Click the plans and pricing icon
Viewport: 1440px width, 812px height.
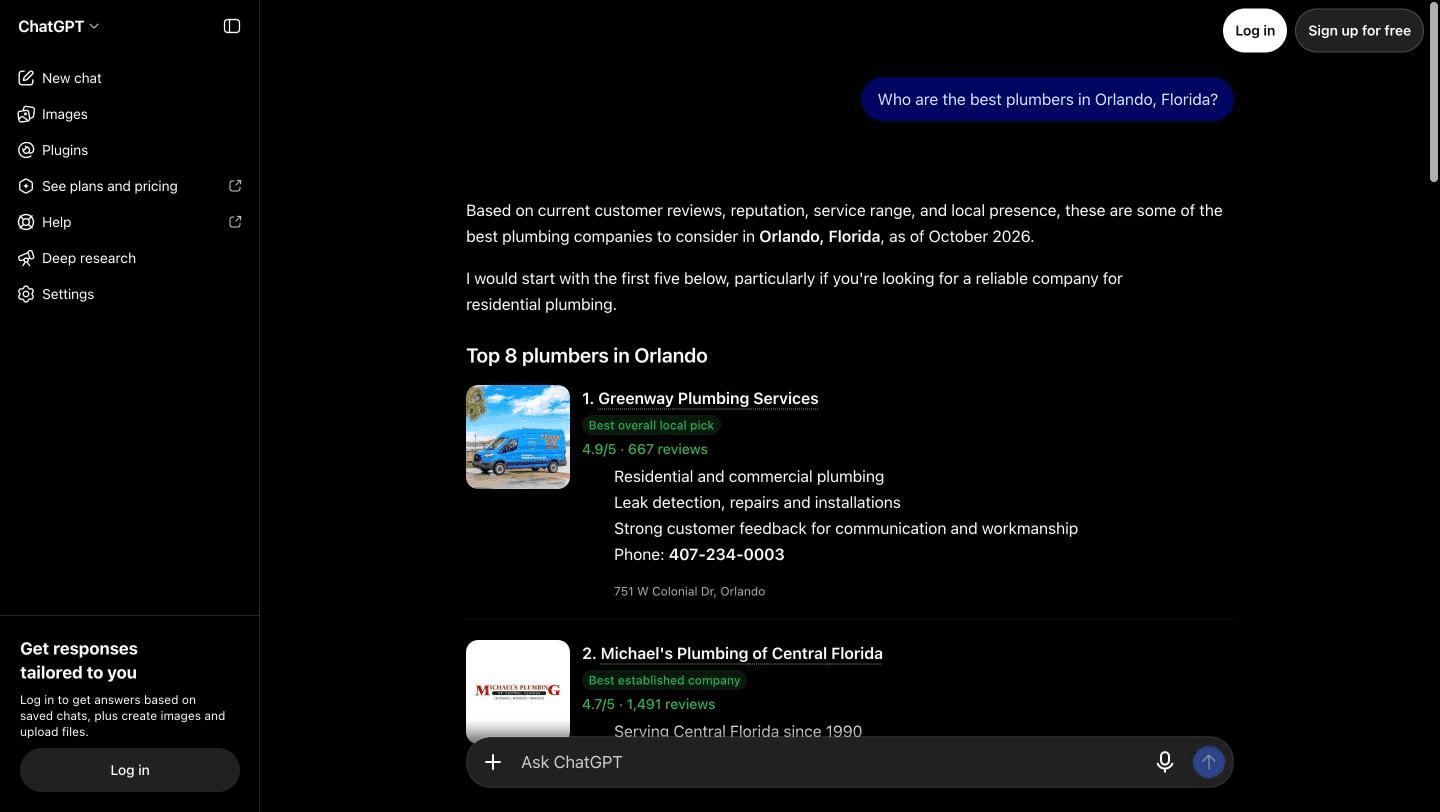coord(26,186)
